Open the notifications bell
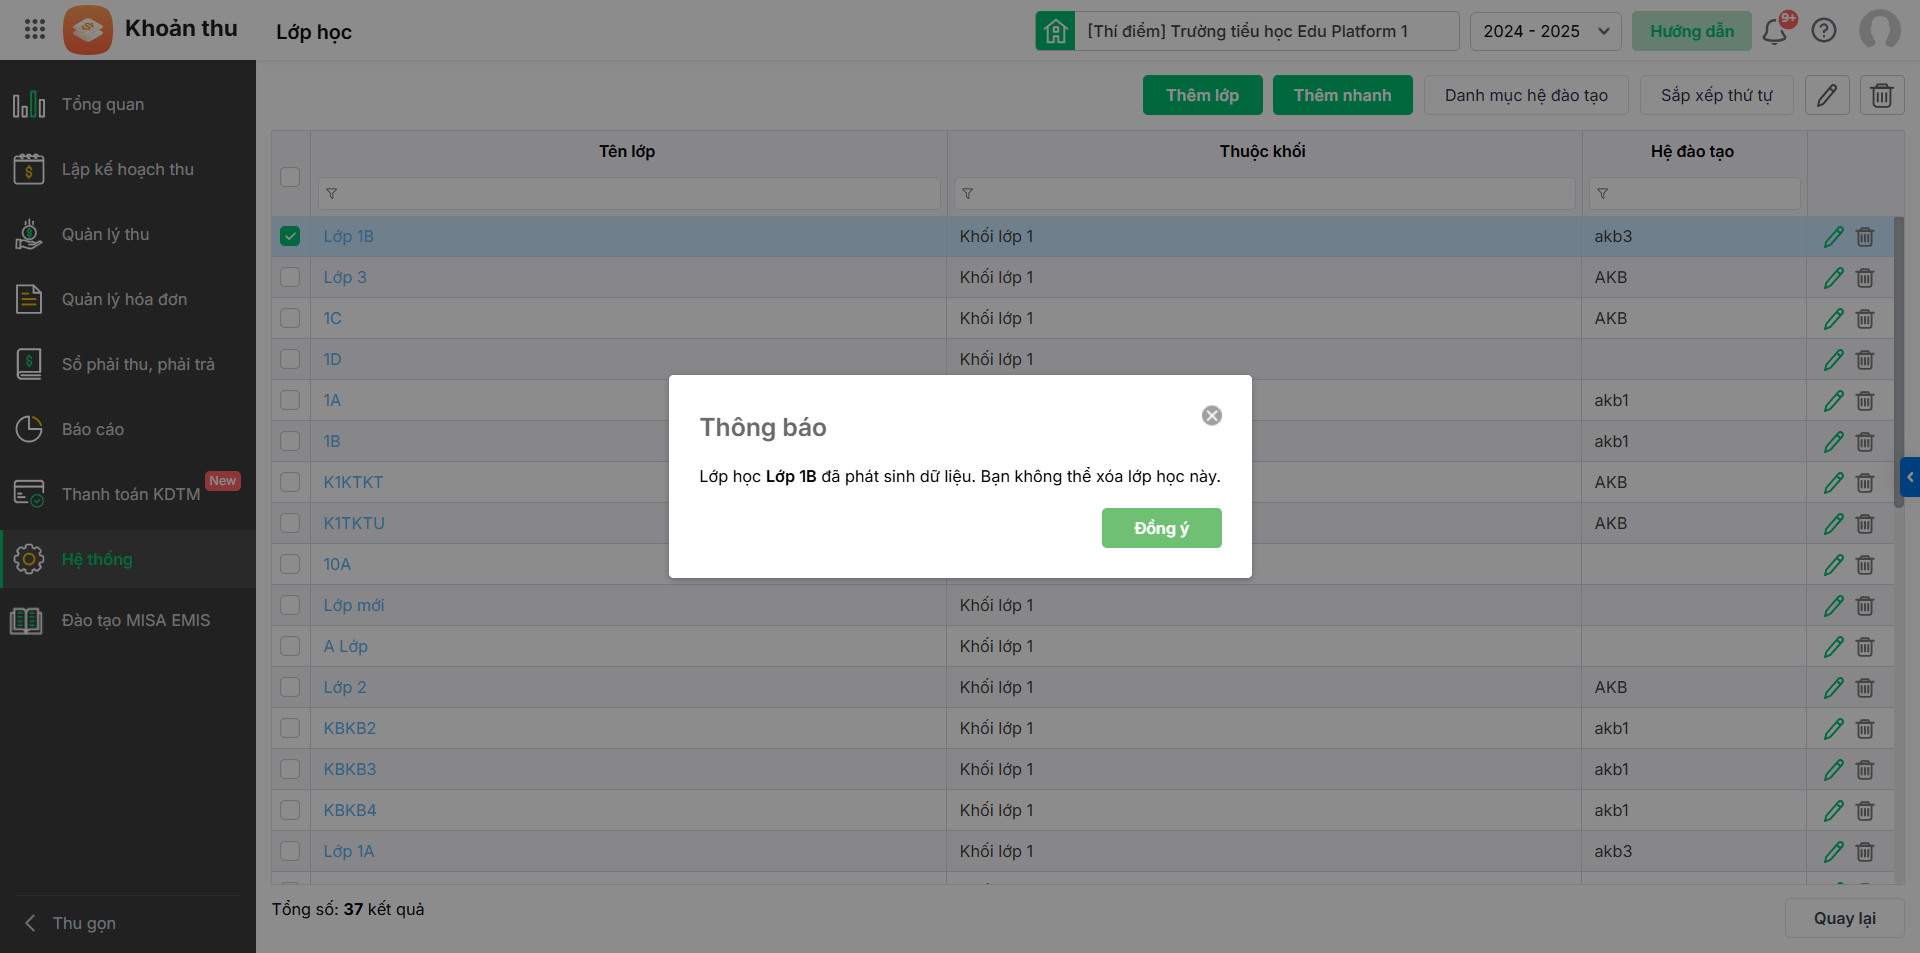Image resolution: width=1920 pixels, height=953 pixels. [x=1775, y=31]
